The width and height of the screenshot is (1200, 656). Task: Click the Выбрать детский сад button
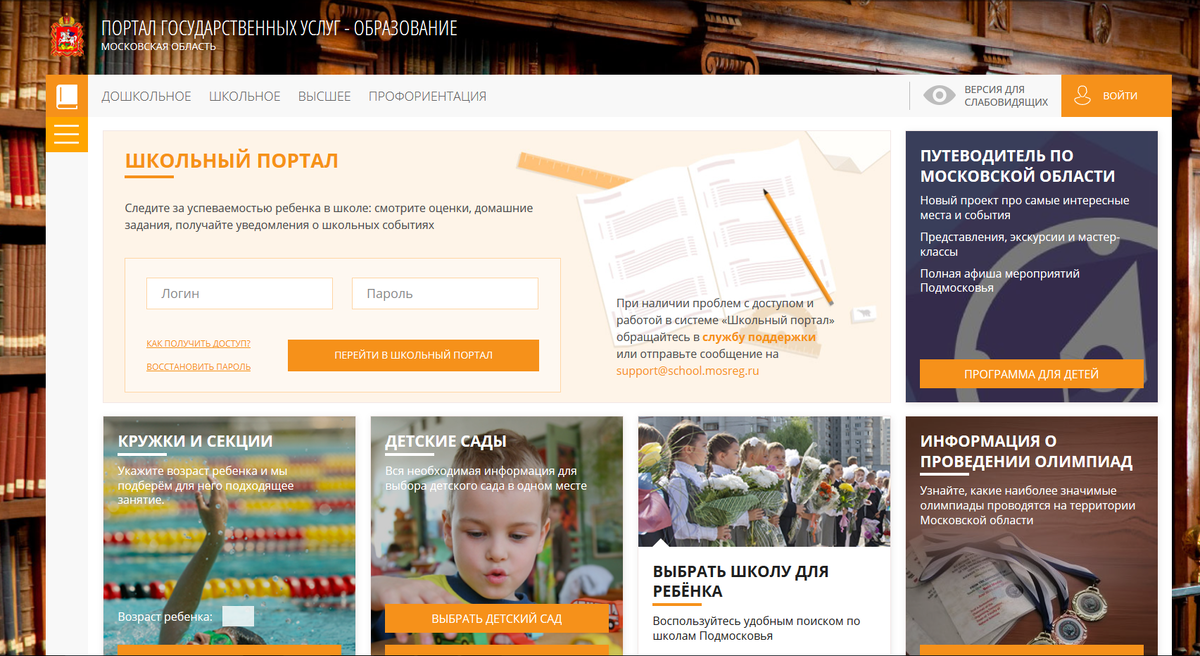(497, 619)
